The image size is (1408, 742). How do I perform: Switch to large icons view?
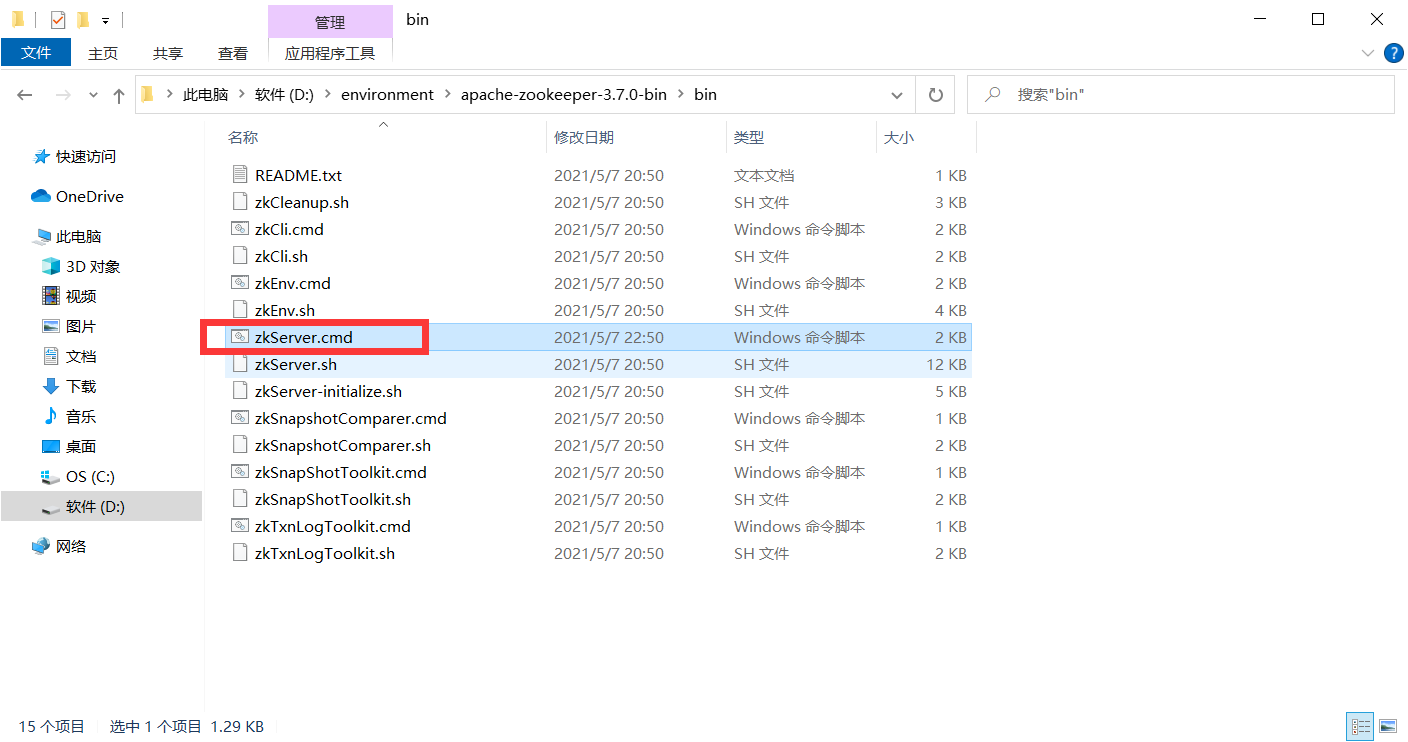point(1387,726)
